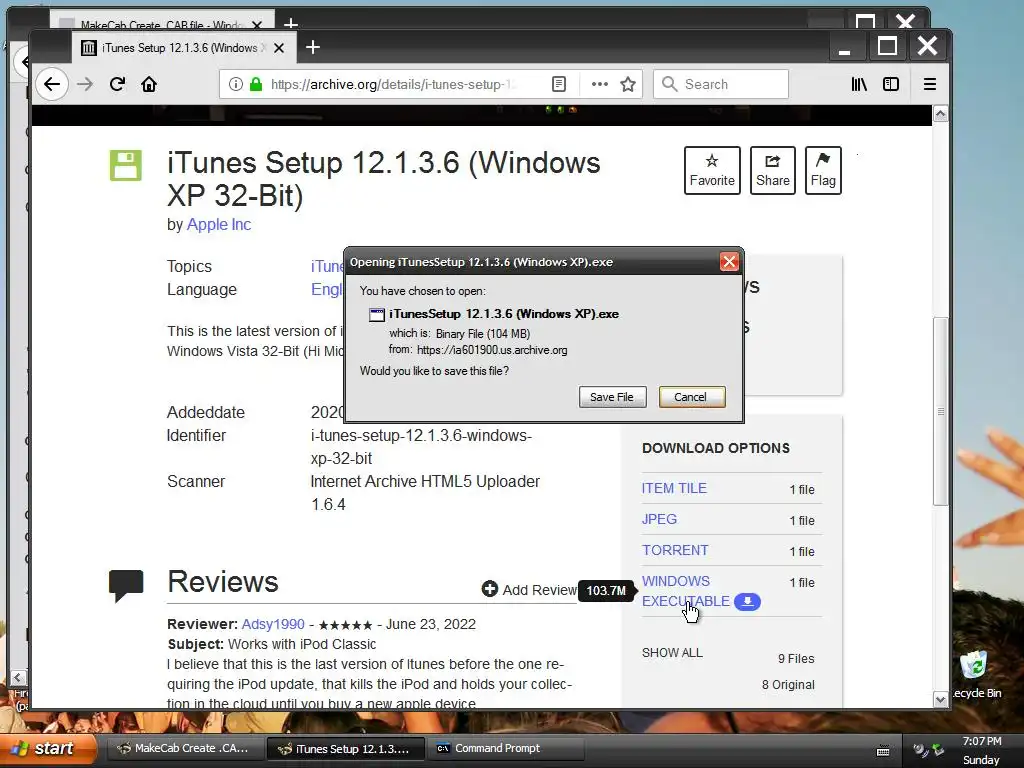Toggle reader view in address bar
This screenshot has height=768, width=1024.
coord(559,84)
